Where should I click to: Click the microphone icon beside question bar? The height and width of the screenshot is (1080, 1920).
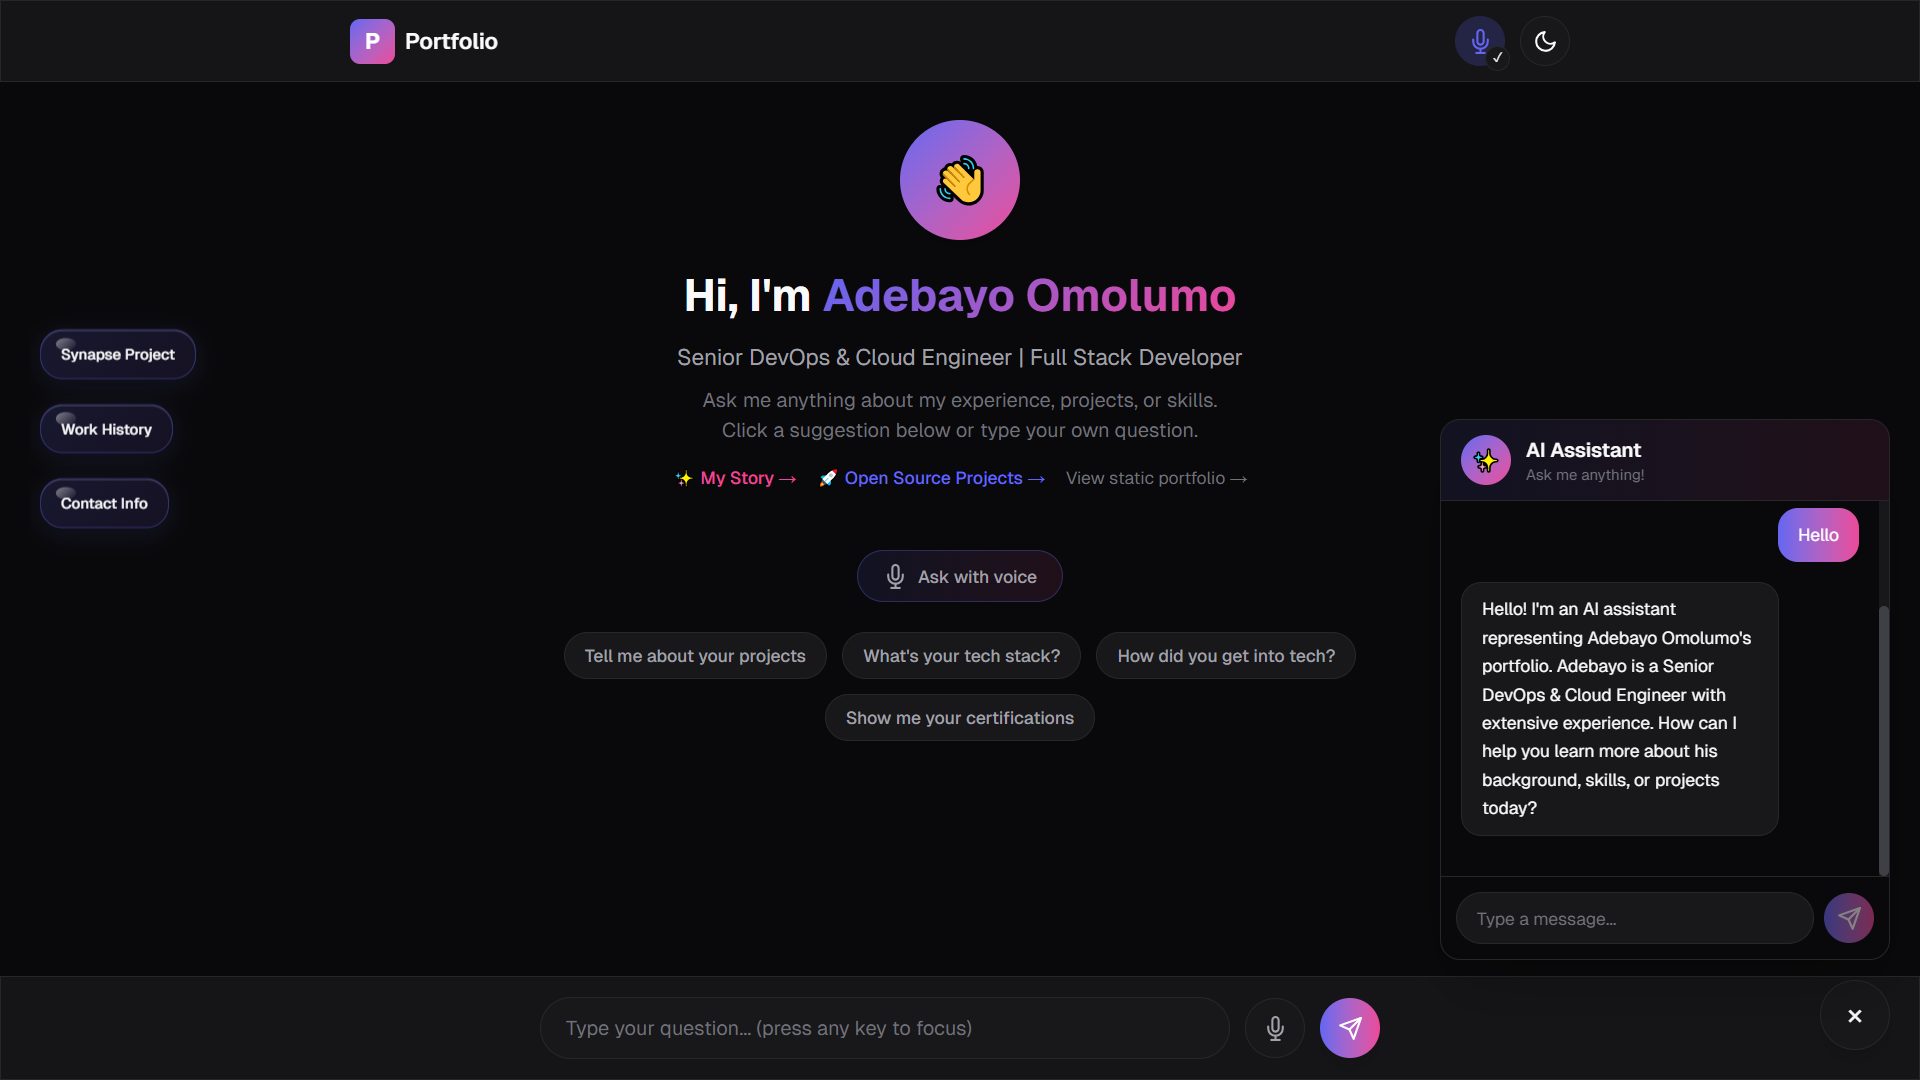1275,1028
